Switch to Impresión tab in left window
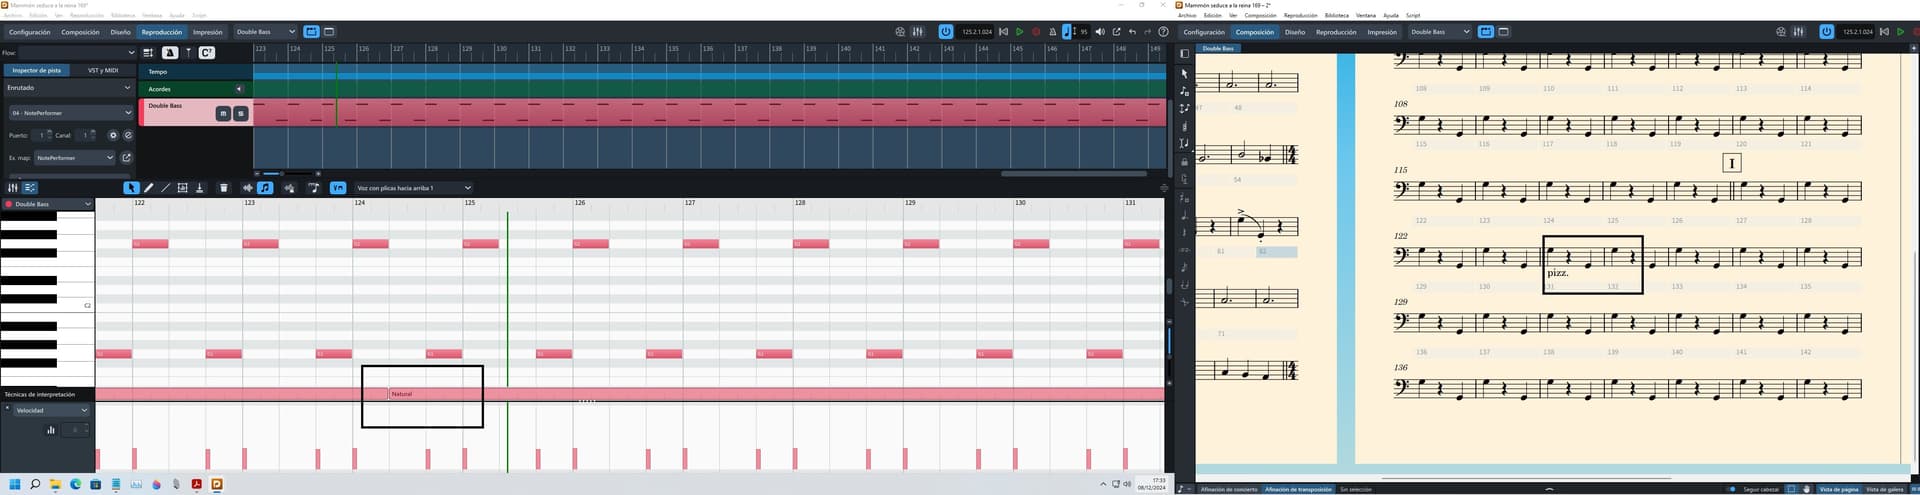Viewport: 1920px width, 495px height. tap(208, 32)
